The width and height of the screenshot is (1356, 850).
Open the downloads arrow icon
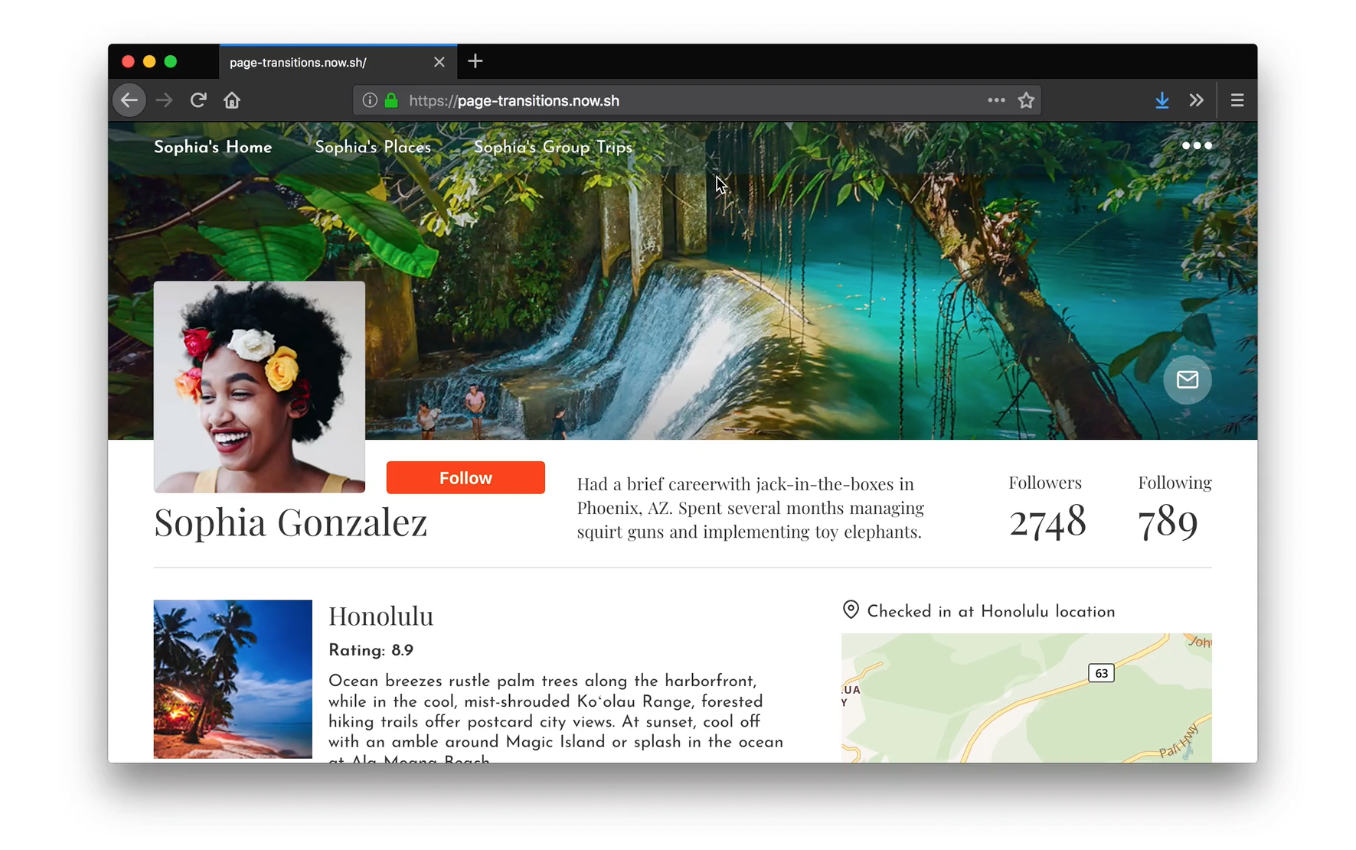pyautogui.click(x=1162, y=100)
